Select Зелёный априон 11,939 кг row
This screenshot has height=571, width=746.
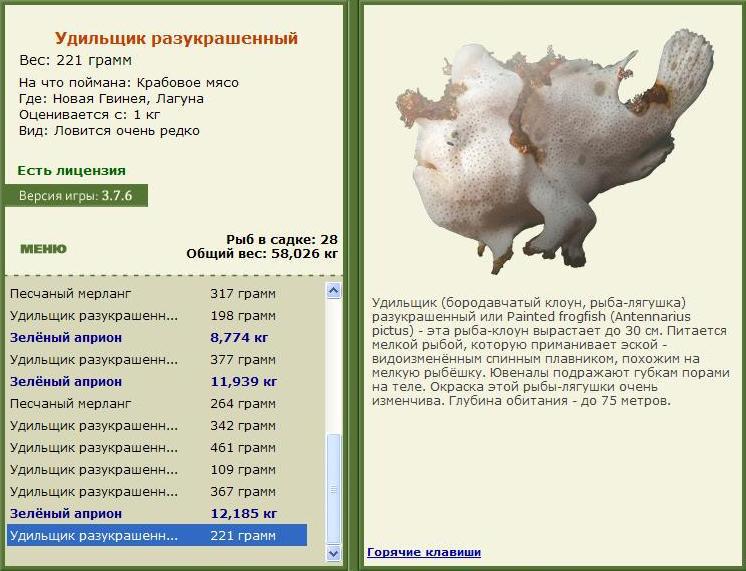(157, 382)
